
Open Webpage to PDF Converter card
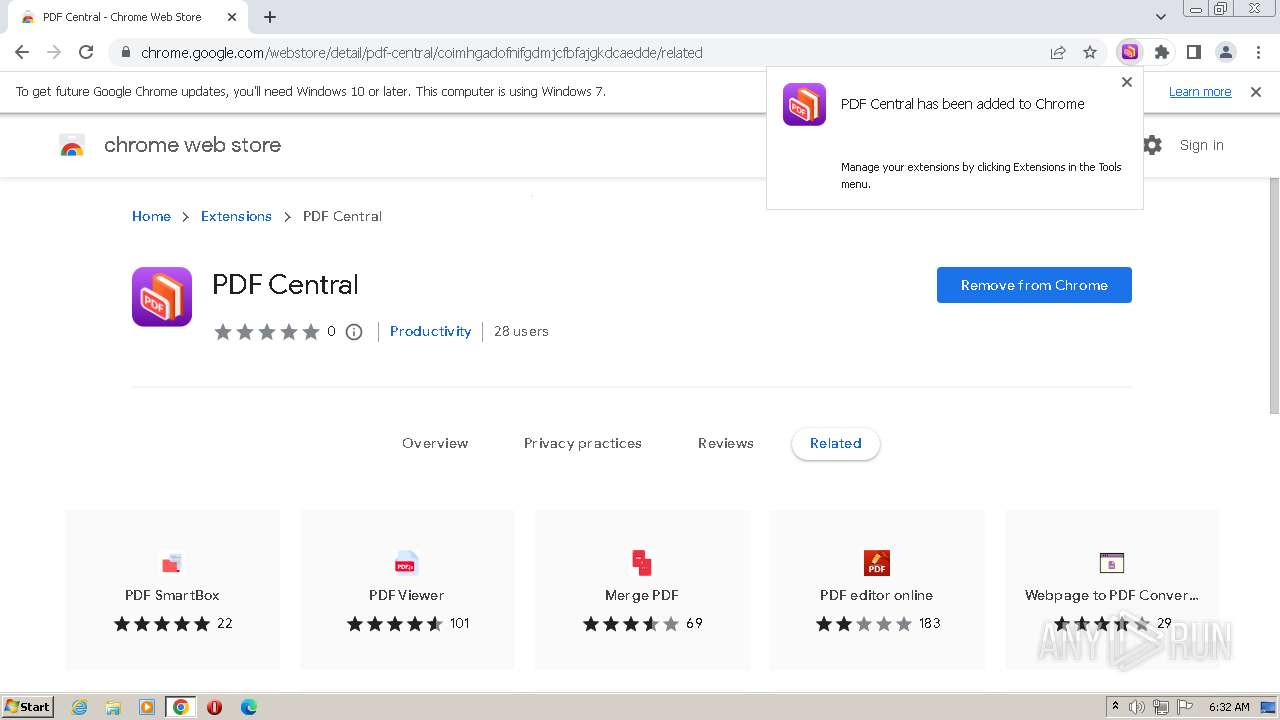coord(1112,589)
